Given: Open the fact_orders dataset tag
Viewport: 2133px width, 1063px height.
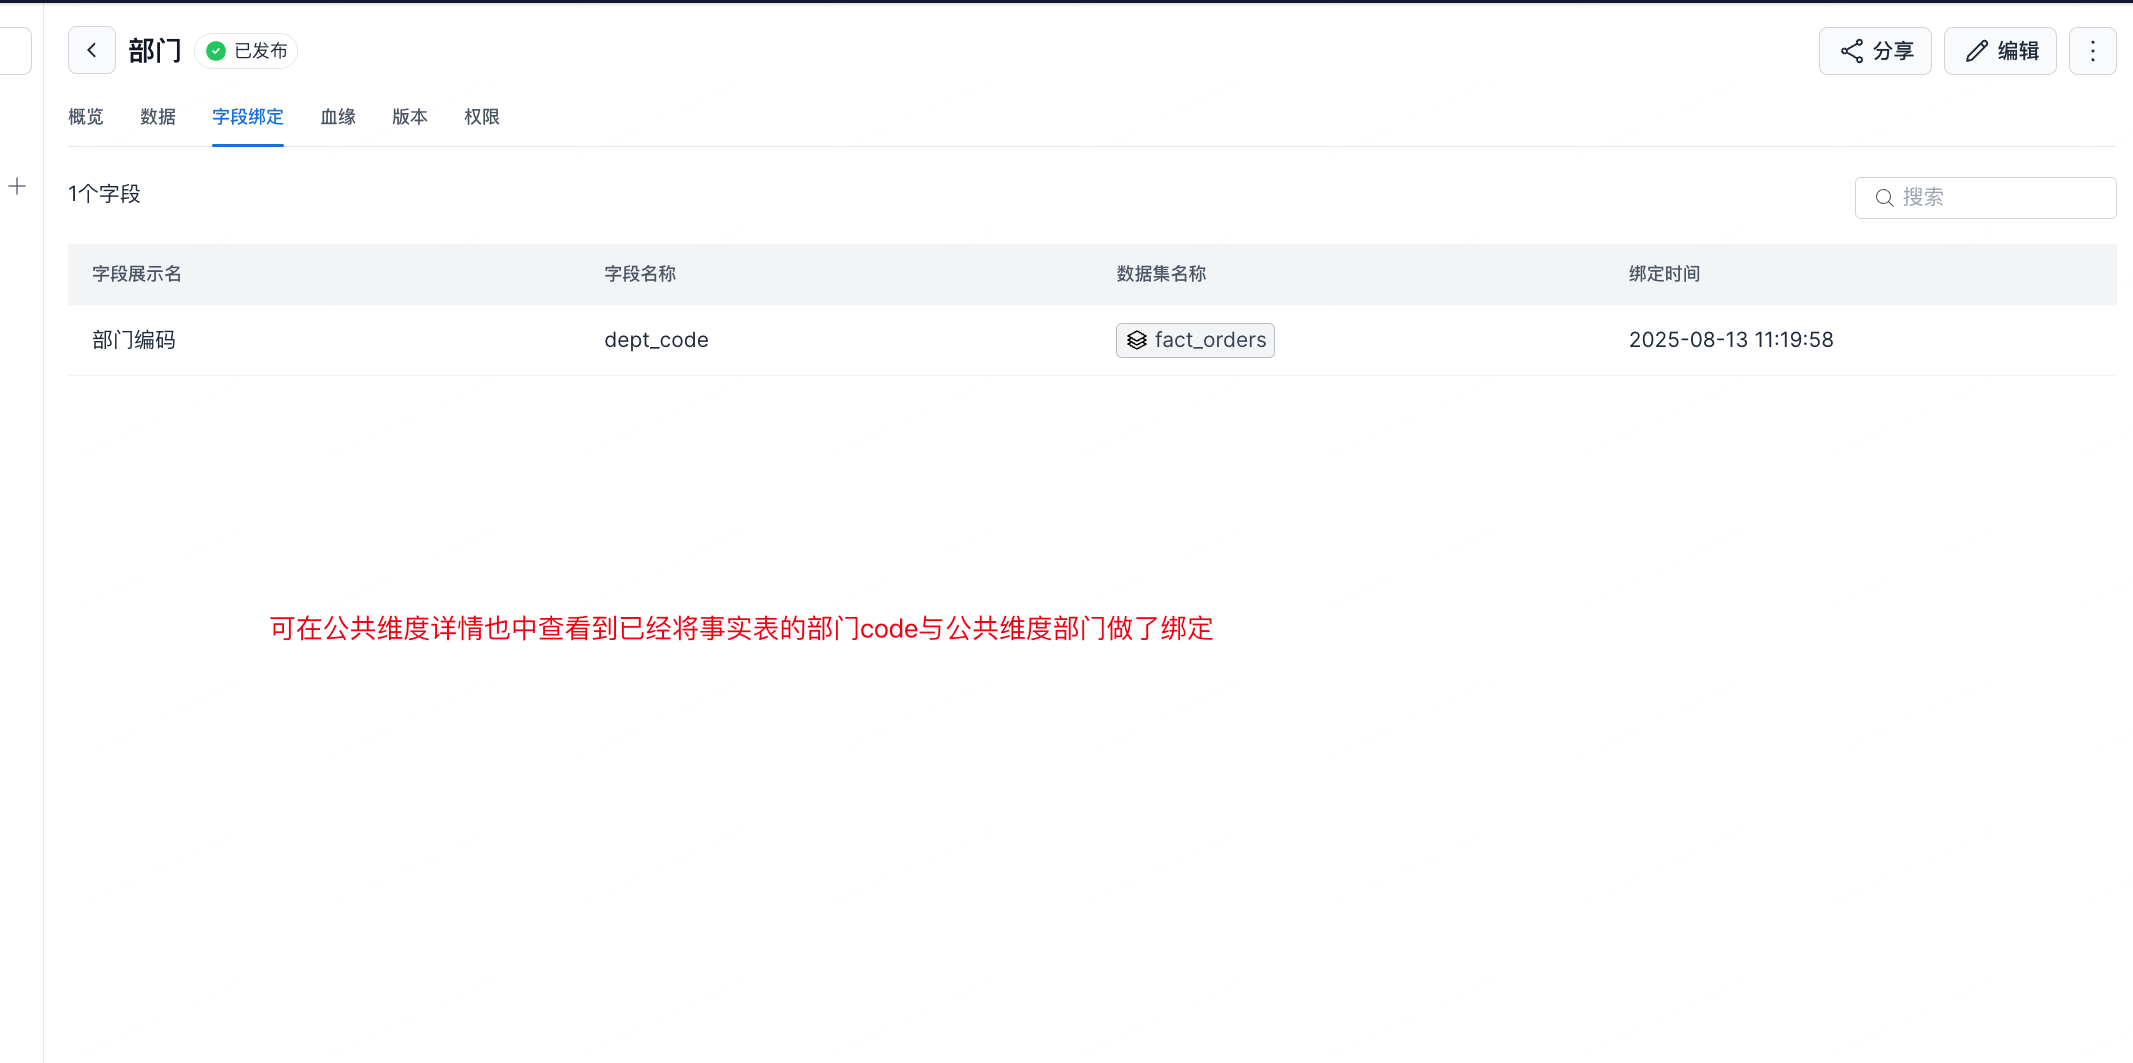Looking at the screenshot, I should 1209,341.
